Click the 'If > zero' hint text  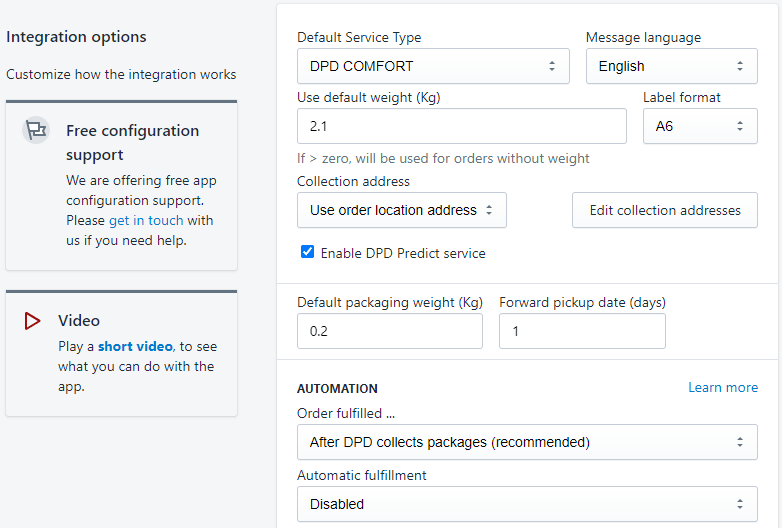pyautogui.click(x=443, y=159)
